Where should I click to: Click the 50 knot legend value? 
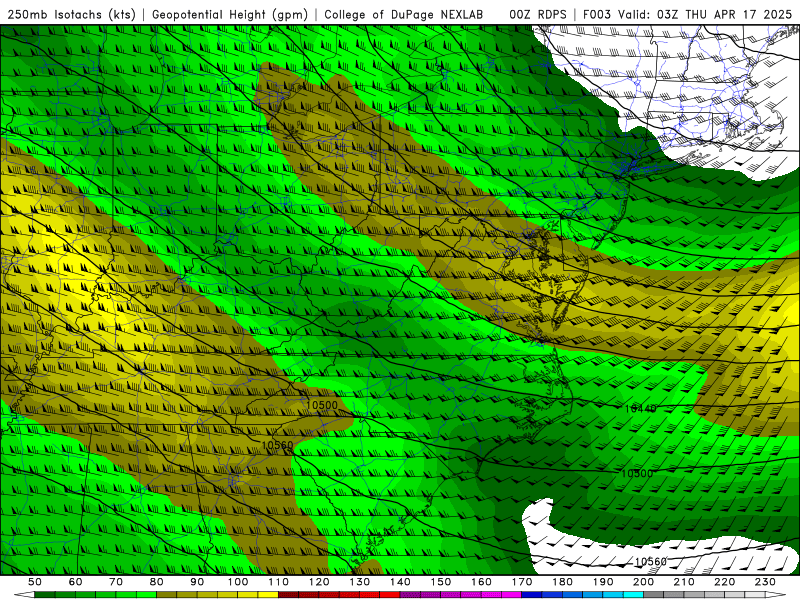coord(35,582)
